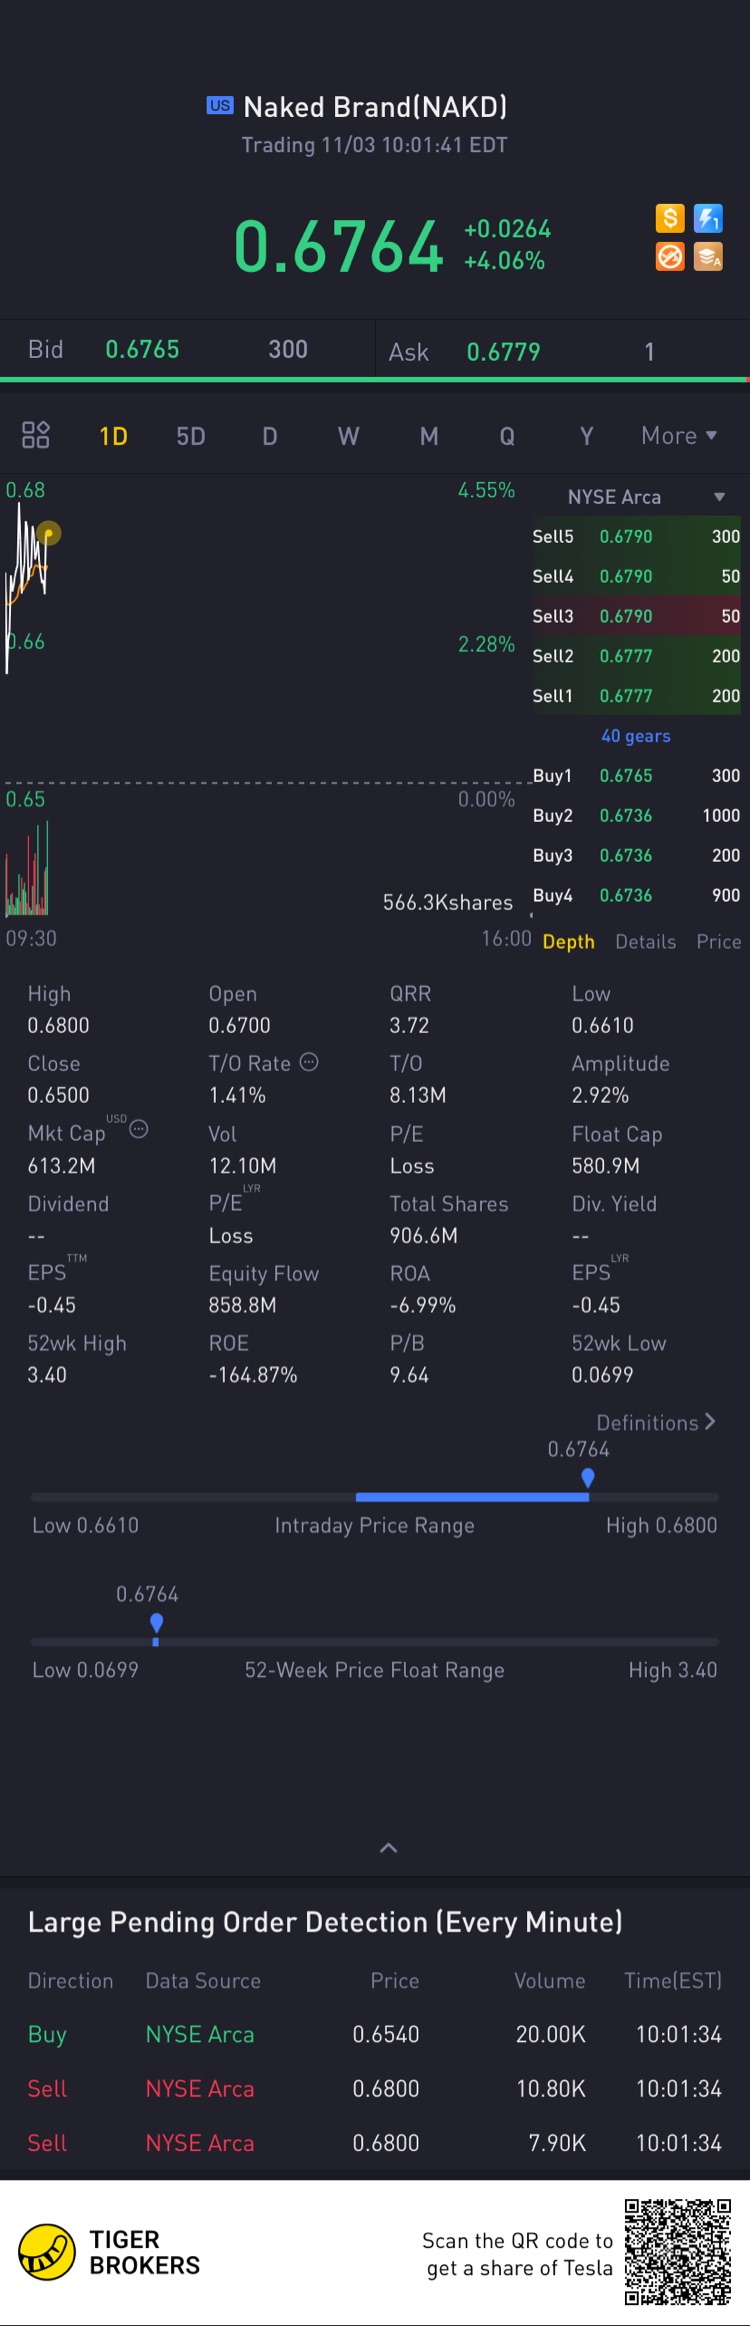The width and height of the screenshot is (750, 2326).
Task: Tap the +4.06% change value
Action: tap(504, 261)
